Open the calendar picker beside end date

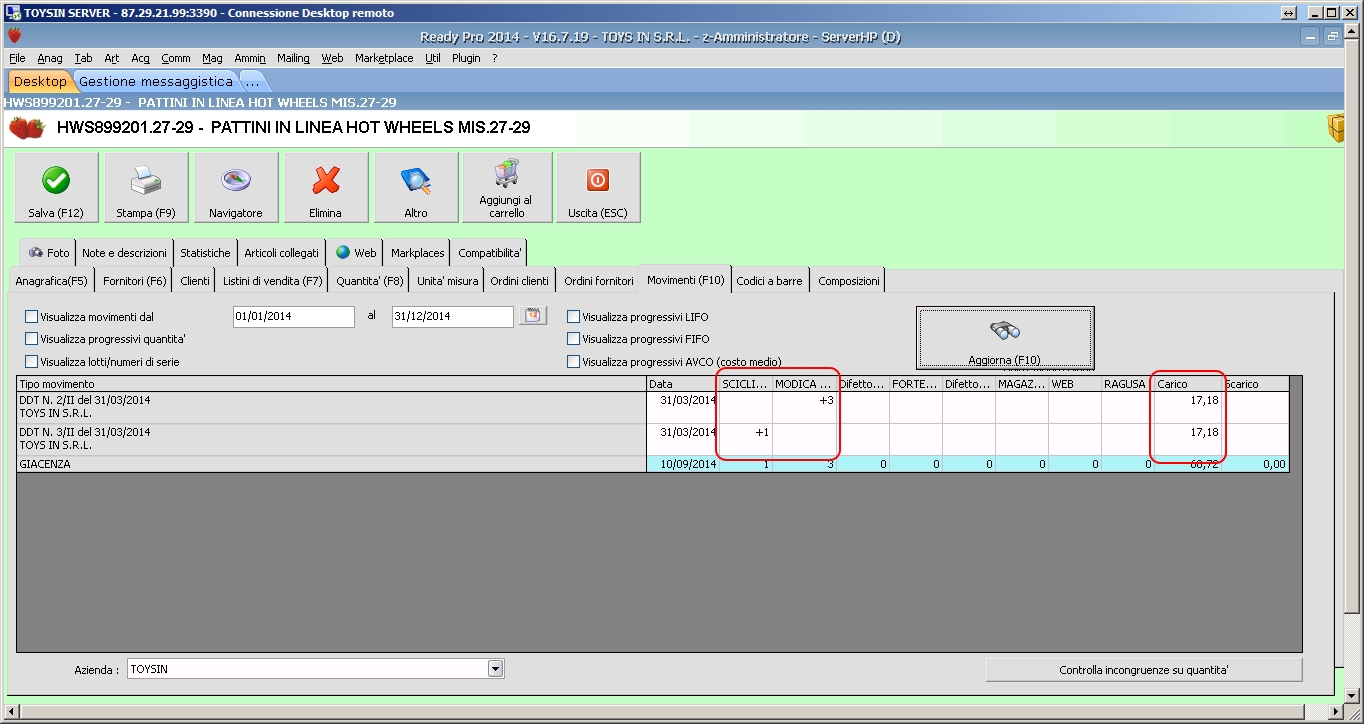click(x=534, y=316)
